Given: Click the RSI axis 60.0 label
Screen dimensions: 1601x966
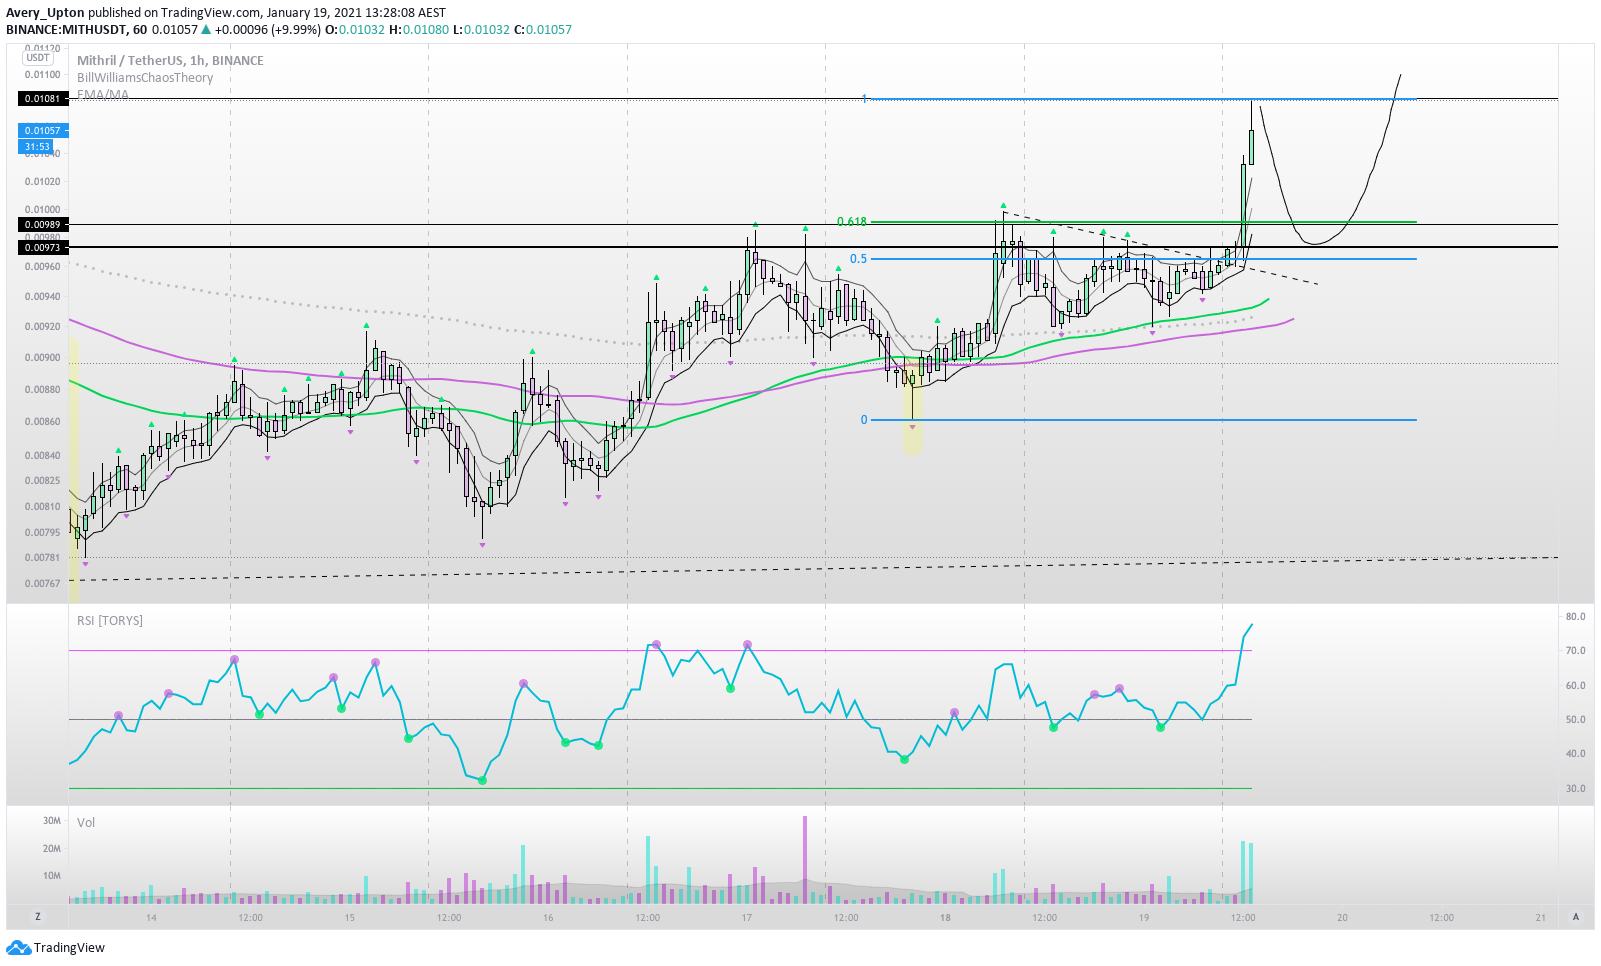Looking at the screenshot, I should point(1575,685).
